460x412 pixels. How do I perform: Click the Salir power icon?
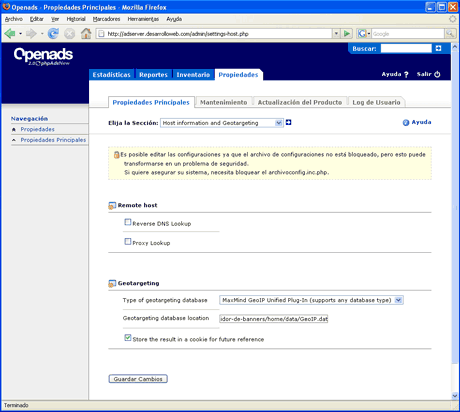pyautogui.click(x=437, y=74)
